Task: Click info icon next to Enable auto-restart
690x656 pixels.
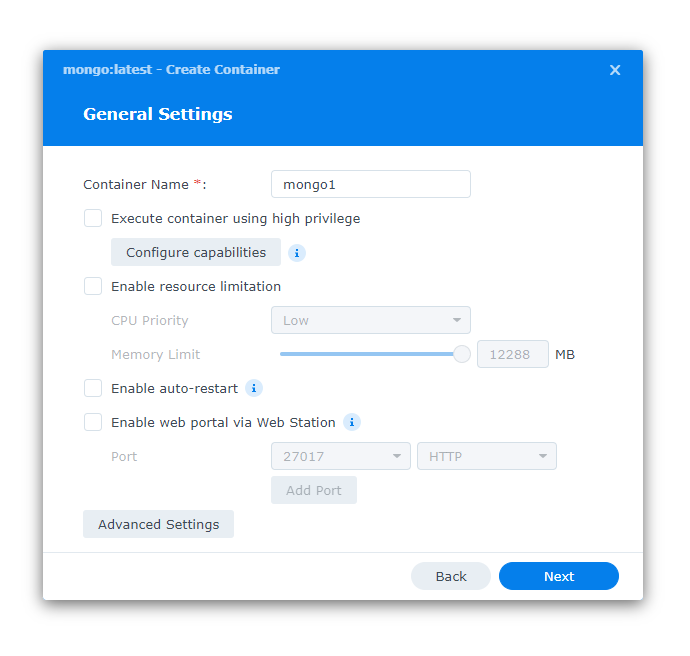Action: point(254,388)
